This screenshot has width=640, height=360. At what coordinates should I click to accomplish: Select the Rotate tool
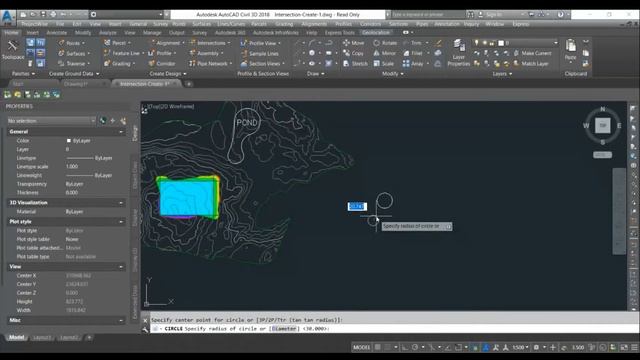pyautogui.click(x=385, y=43)
